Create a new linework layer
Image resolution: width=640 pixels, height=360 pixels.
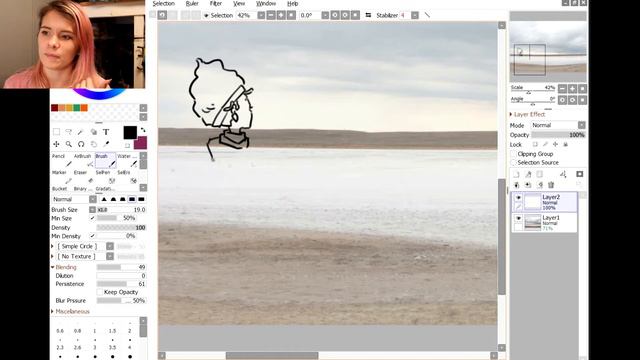click(528, 174)
